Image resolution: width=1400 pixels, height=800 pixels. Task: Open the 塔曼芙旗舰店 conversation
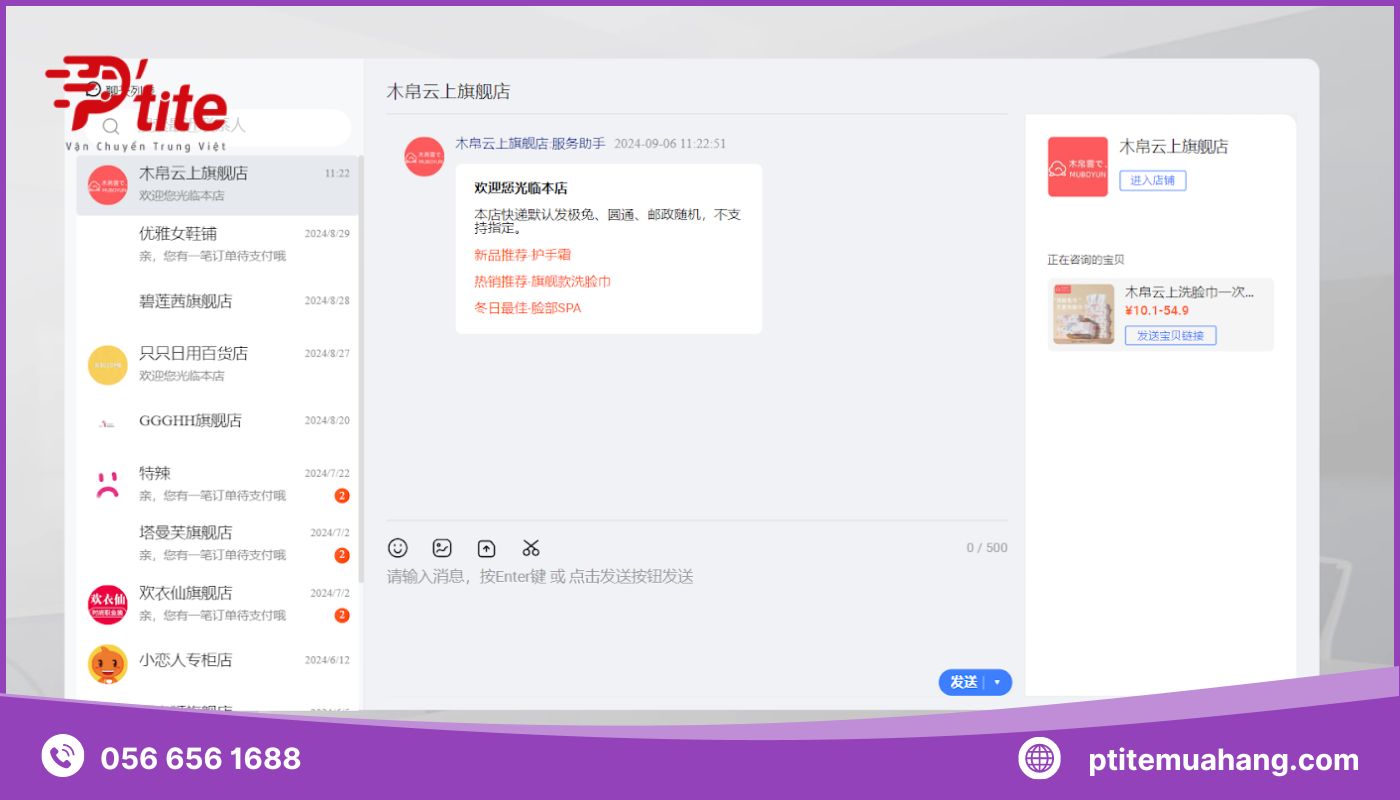pos(217,543)
